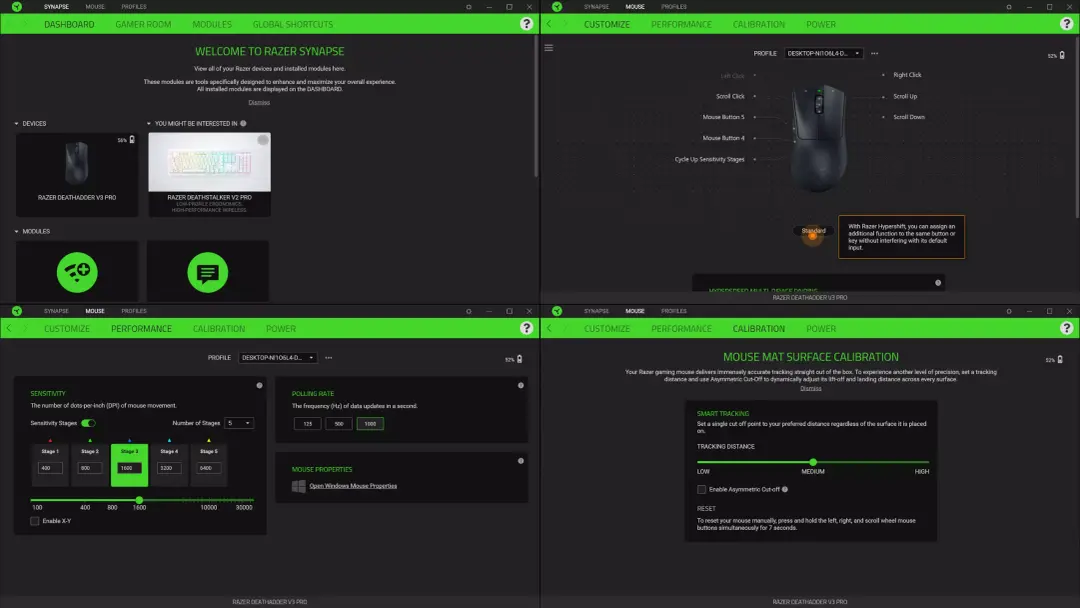Open the green chat bubble module
The height and width of the screenshot is (608, 1080).
tap(207, 272)
